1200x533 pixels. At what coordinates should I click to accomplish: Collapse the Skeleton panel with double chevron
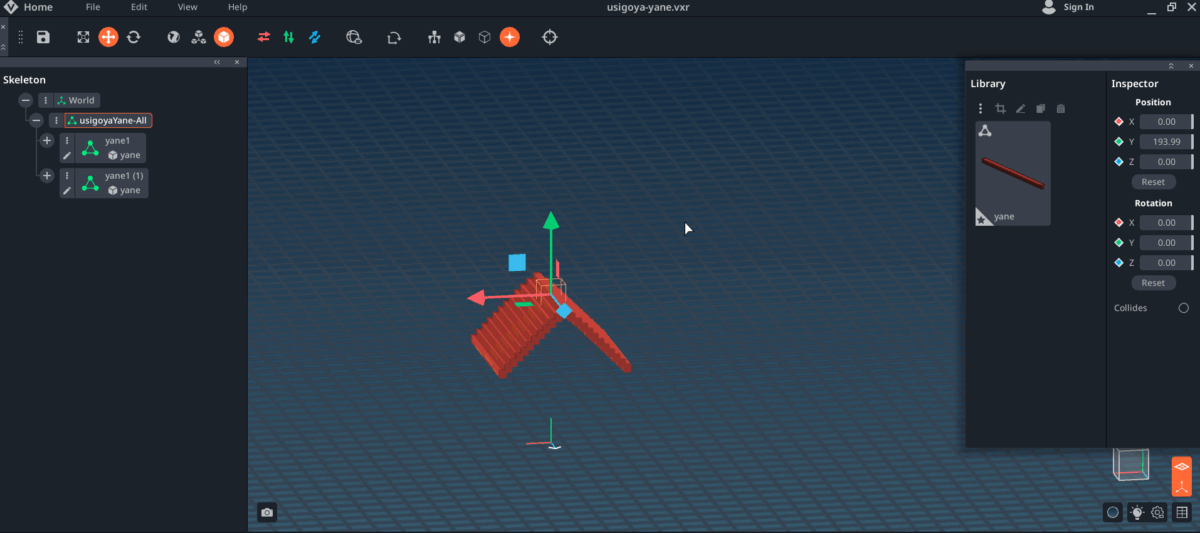click(x=217, y=62)
